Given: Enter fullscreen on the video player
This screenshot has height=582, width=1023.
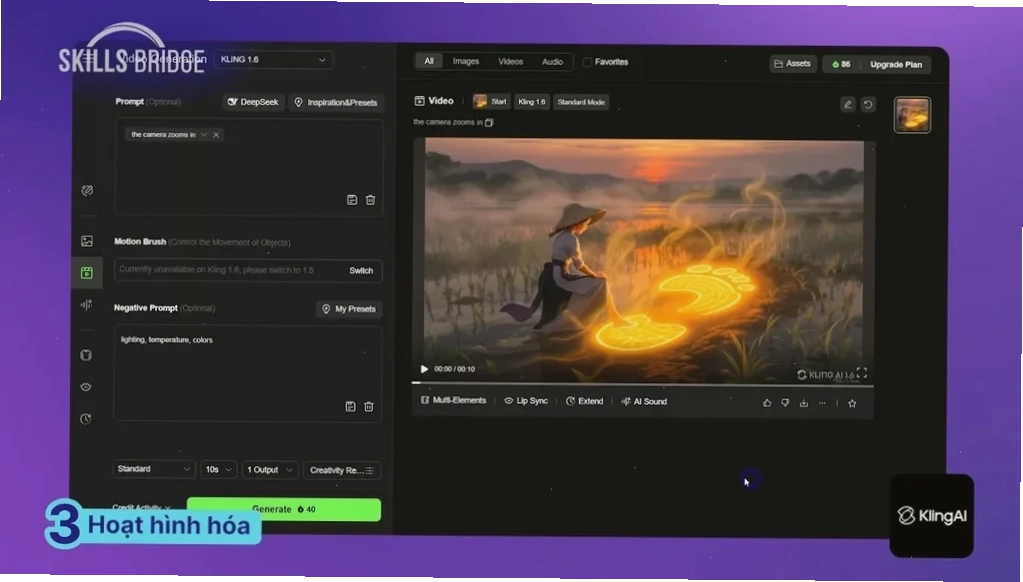Looking at the screenshot, I should [x=862, y=373].
